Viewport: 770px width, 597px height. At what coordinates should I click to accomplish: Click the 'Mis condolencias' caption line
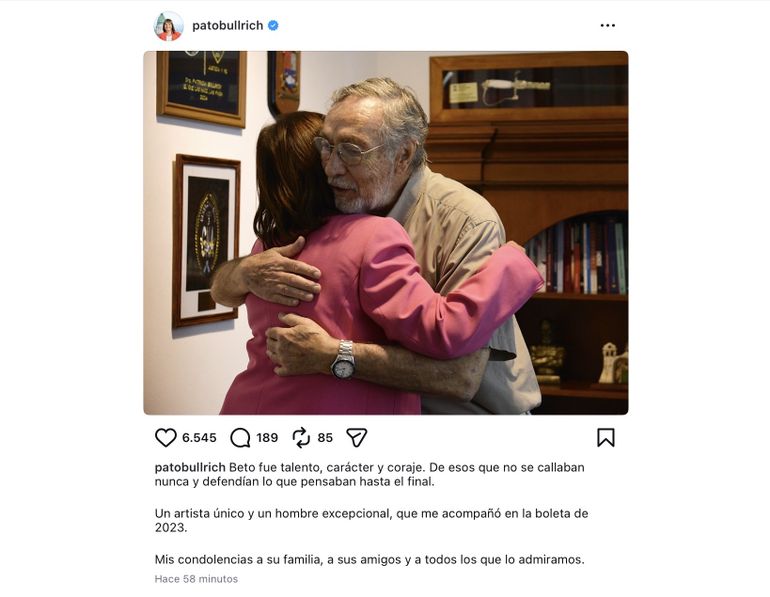[x=369, y=559]
